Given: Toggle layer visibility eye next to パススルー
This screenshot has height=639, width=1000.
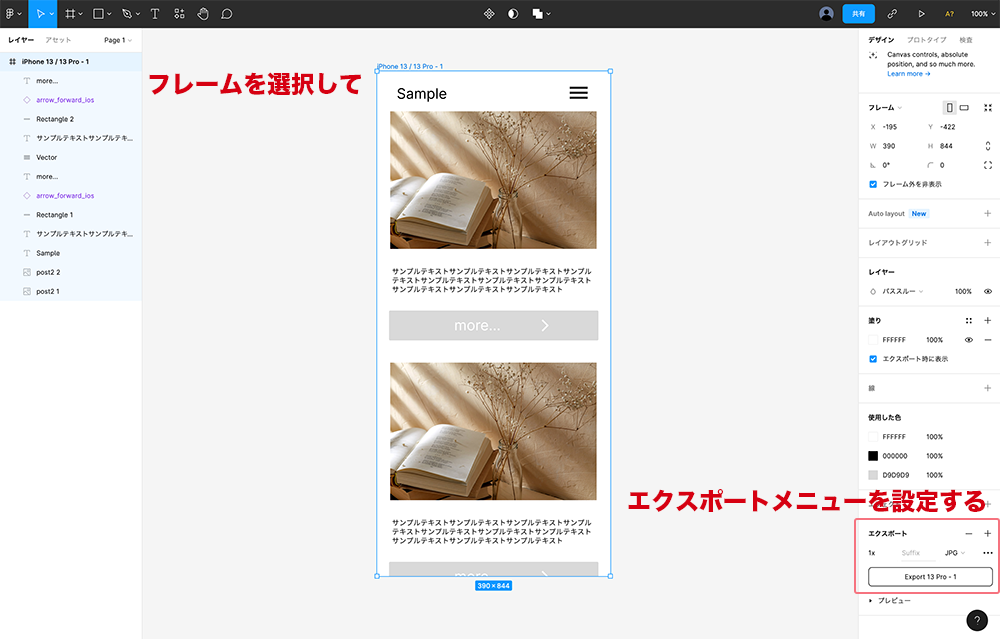Looking at the screenshot, I should pos(988,291).
